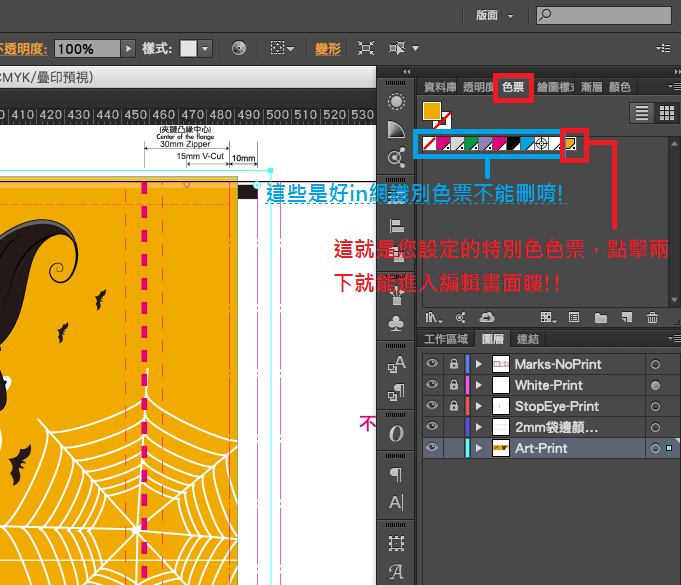Image resolution: width=681 pixels, height=585 pixels.
Task: Switch to the 工作區域 (Artboards) tab
Action: point(446,339)
